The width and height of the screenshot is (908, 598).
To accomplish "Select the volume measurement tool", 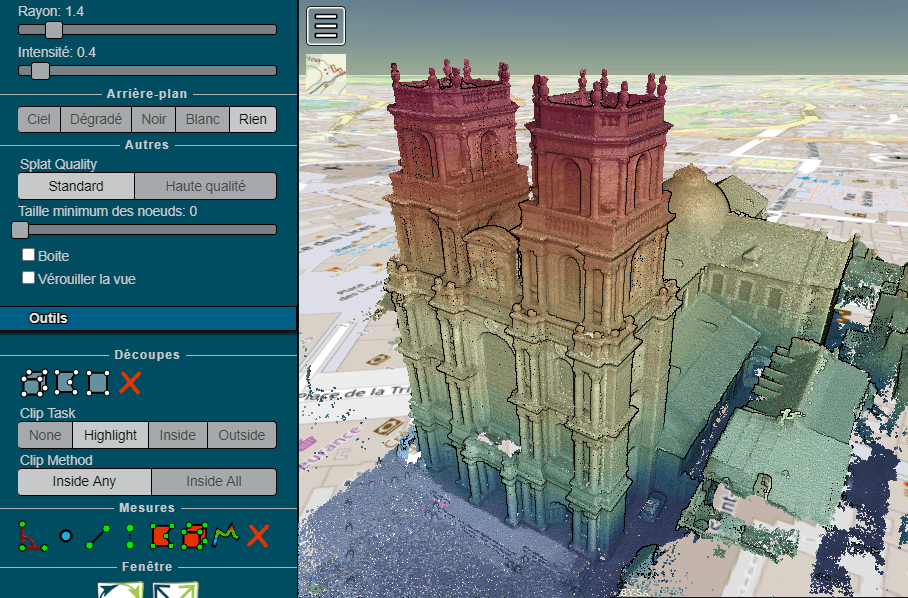I will click(194, 536).
